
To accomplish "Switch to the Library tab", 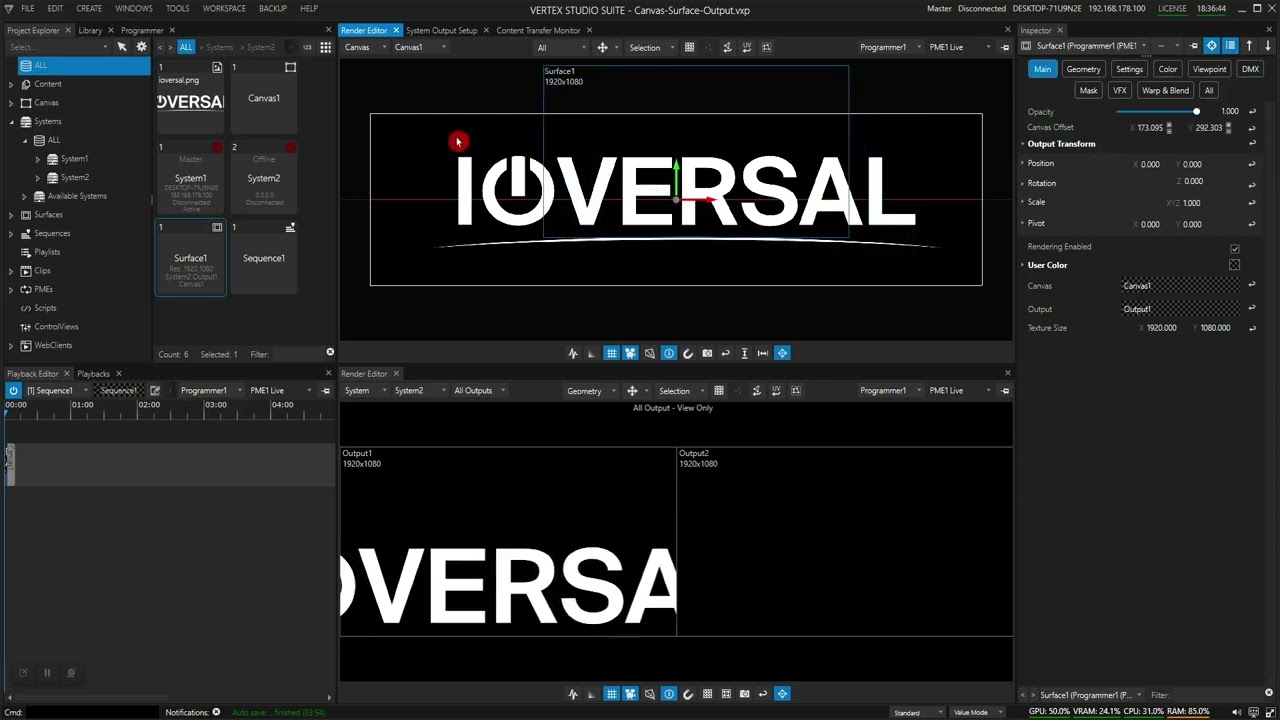I will 90,30.
